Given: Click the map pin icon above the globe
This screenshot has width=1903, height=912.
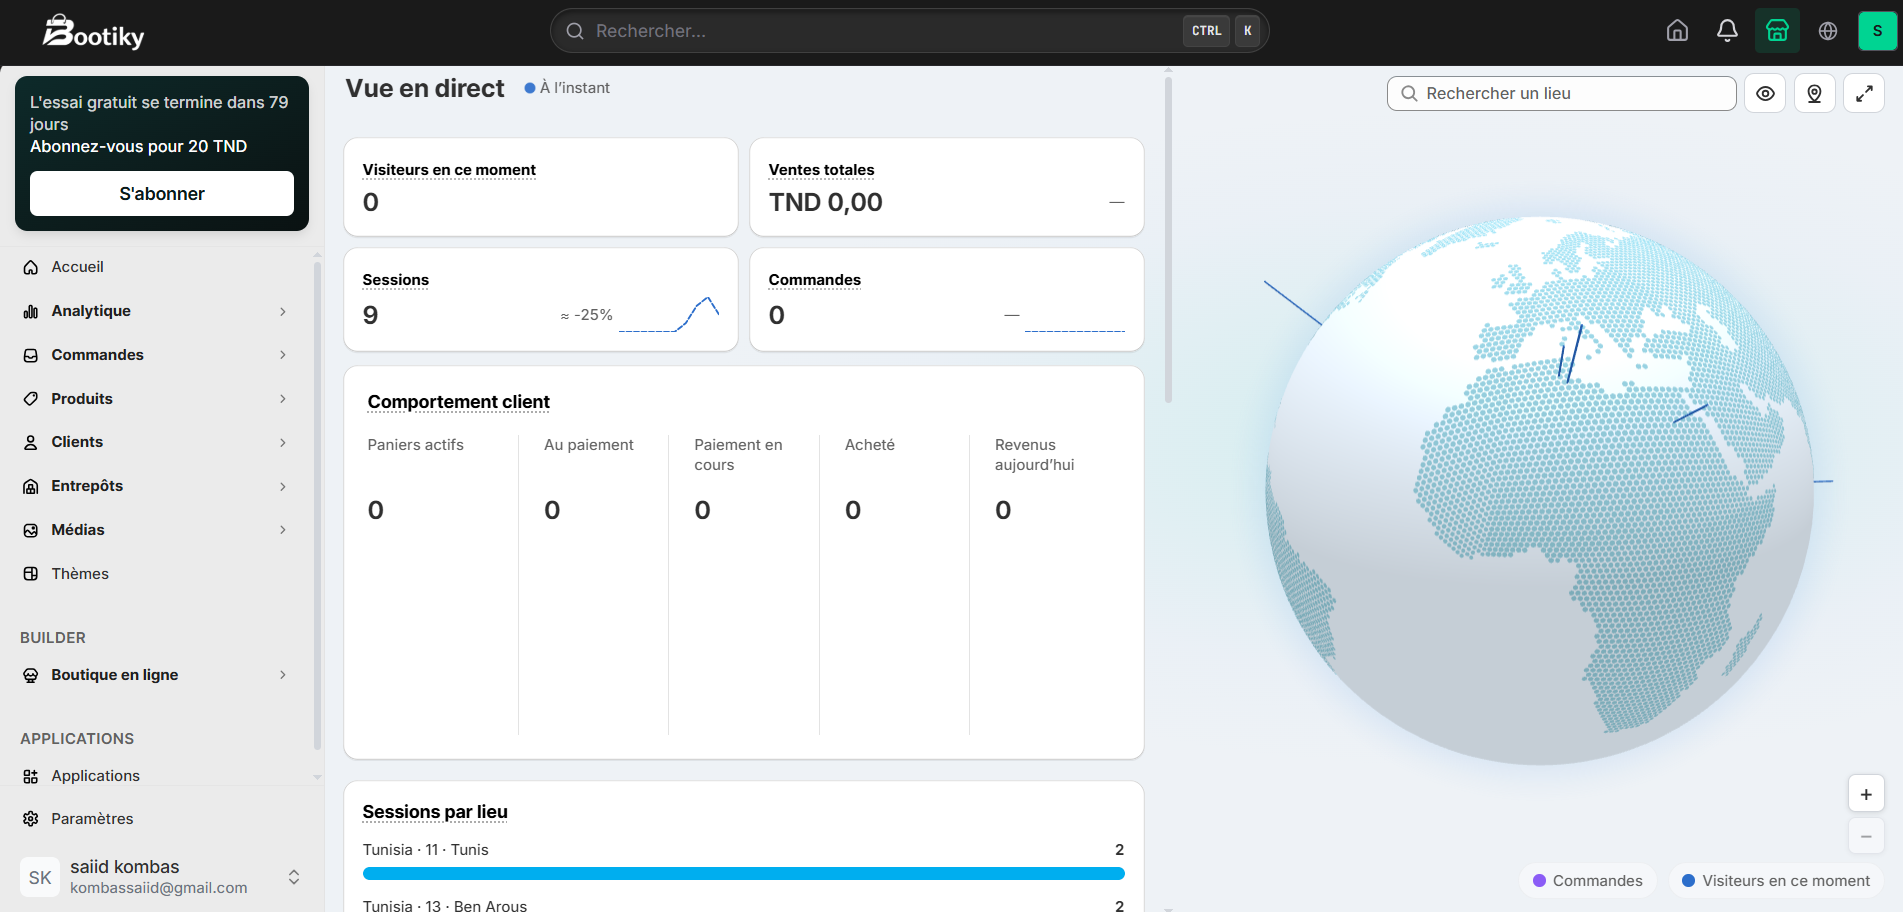Looking at the screenshot, I should click(1814, 93).
